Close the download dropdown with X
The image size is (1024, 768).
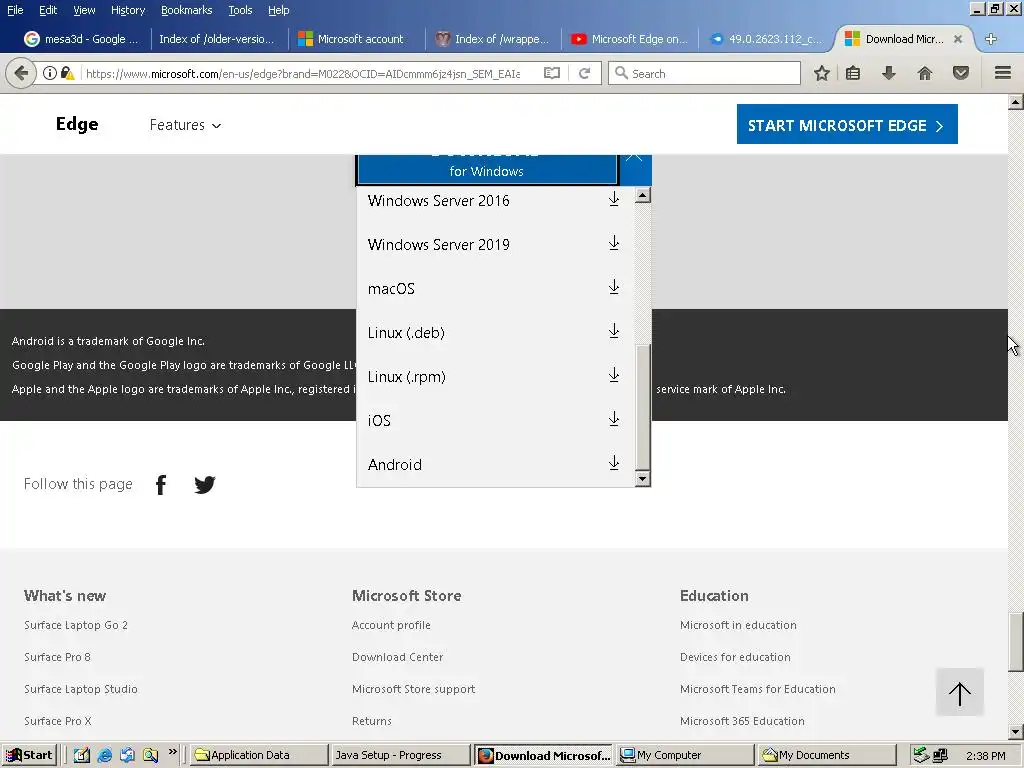click(634, 159)
